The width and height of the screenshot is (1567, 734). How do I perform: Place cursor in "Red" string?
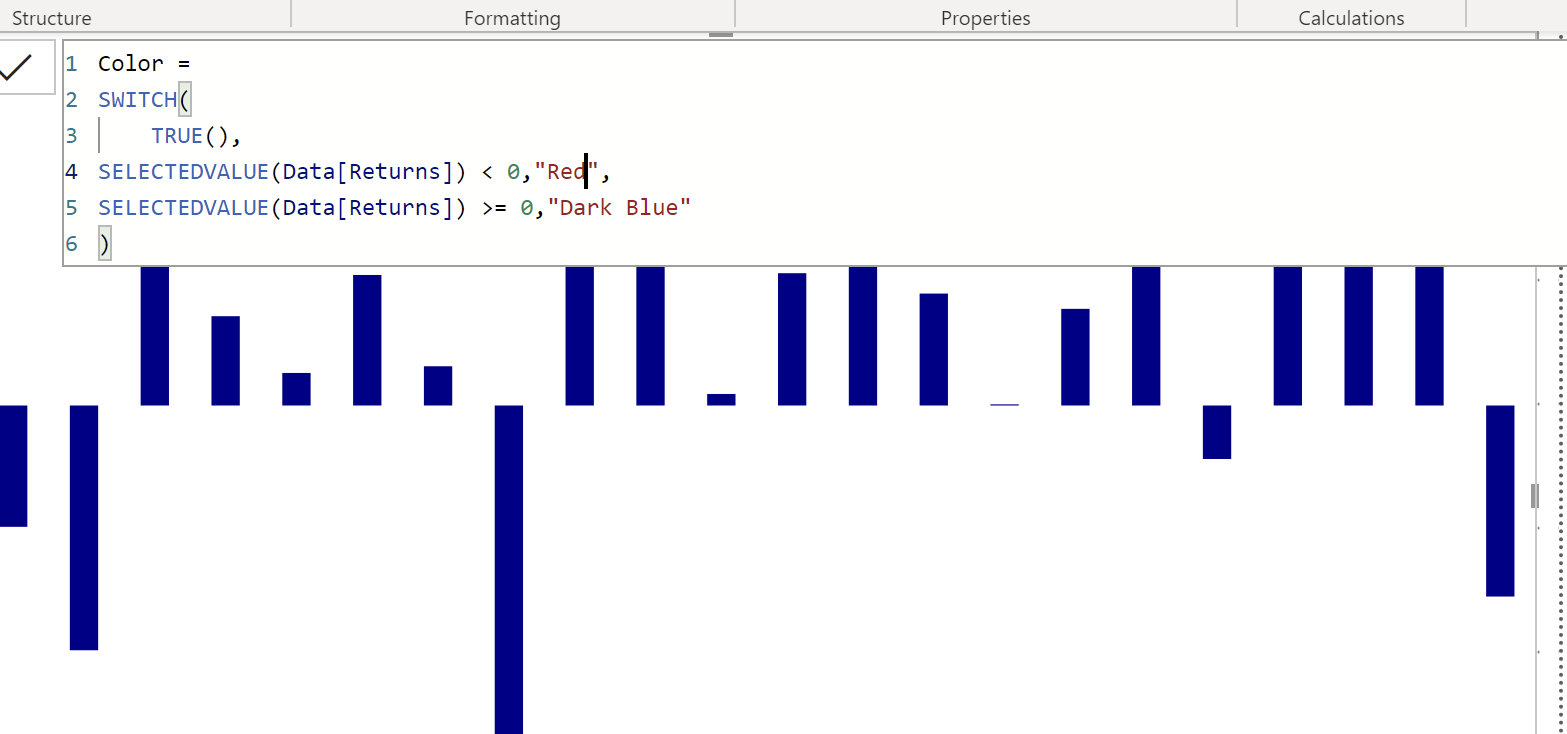566,172
